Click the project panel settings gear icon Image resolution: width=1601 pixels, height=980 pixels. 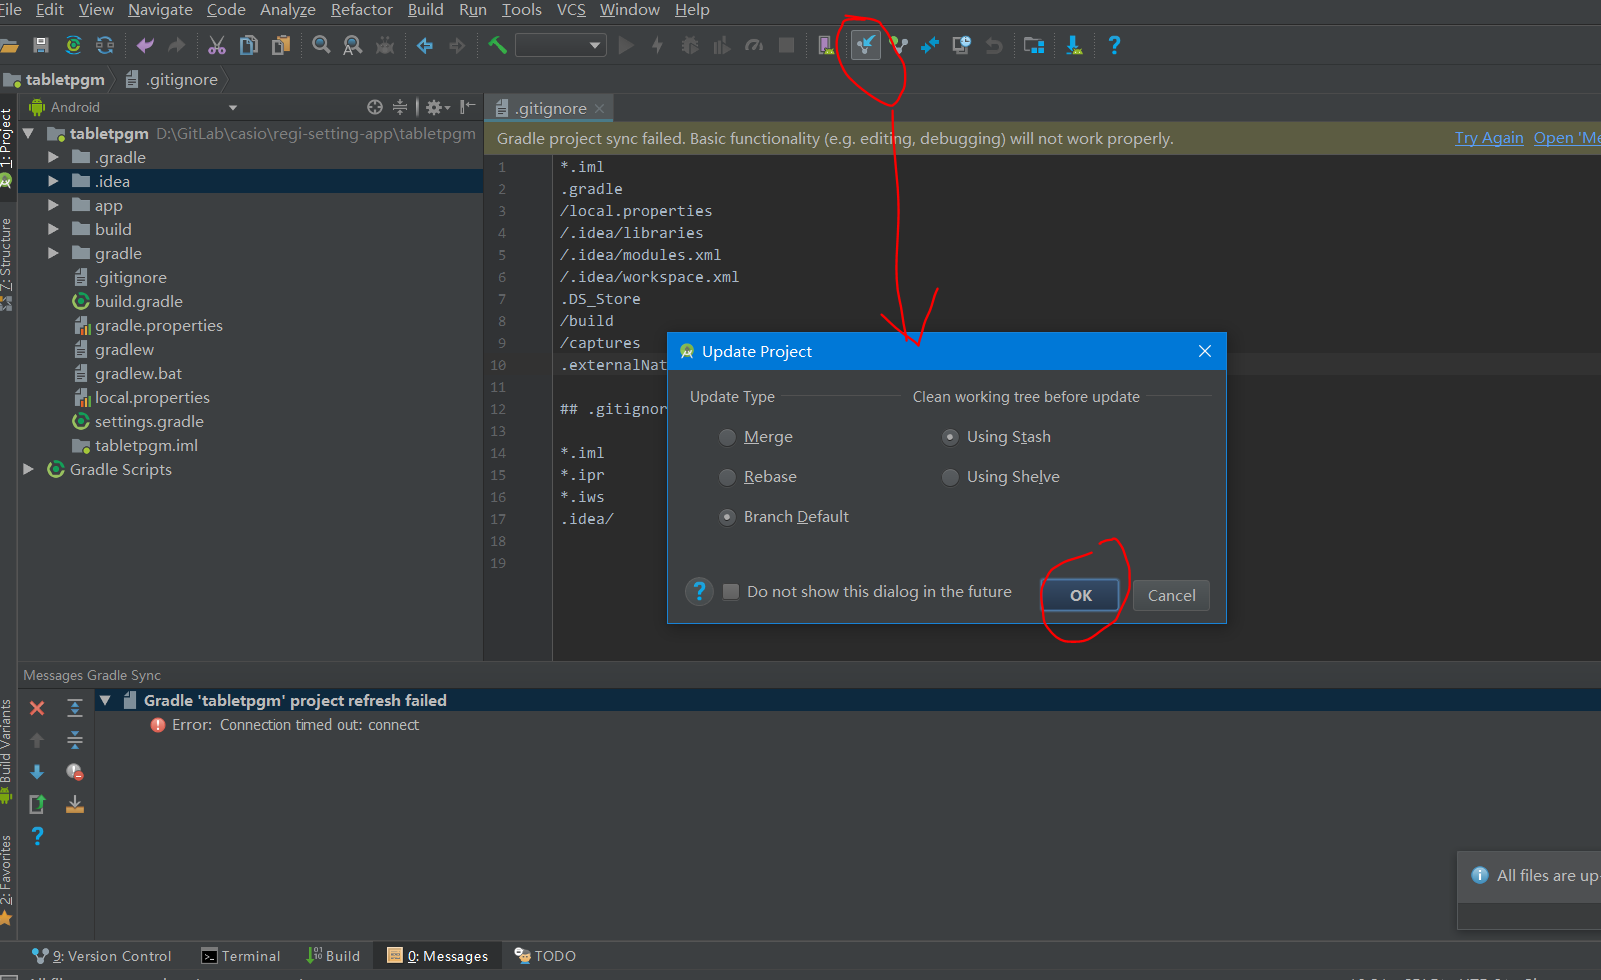point(434,107)
